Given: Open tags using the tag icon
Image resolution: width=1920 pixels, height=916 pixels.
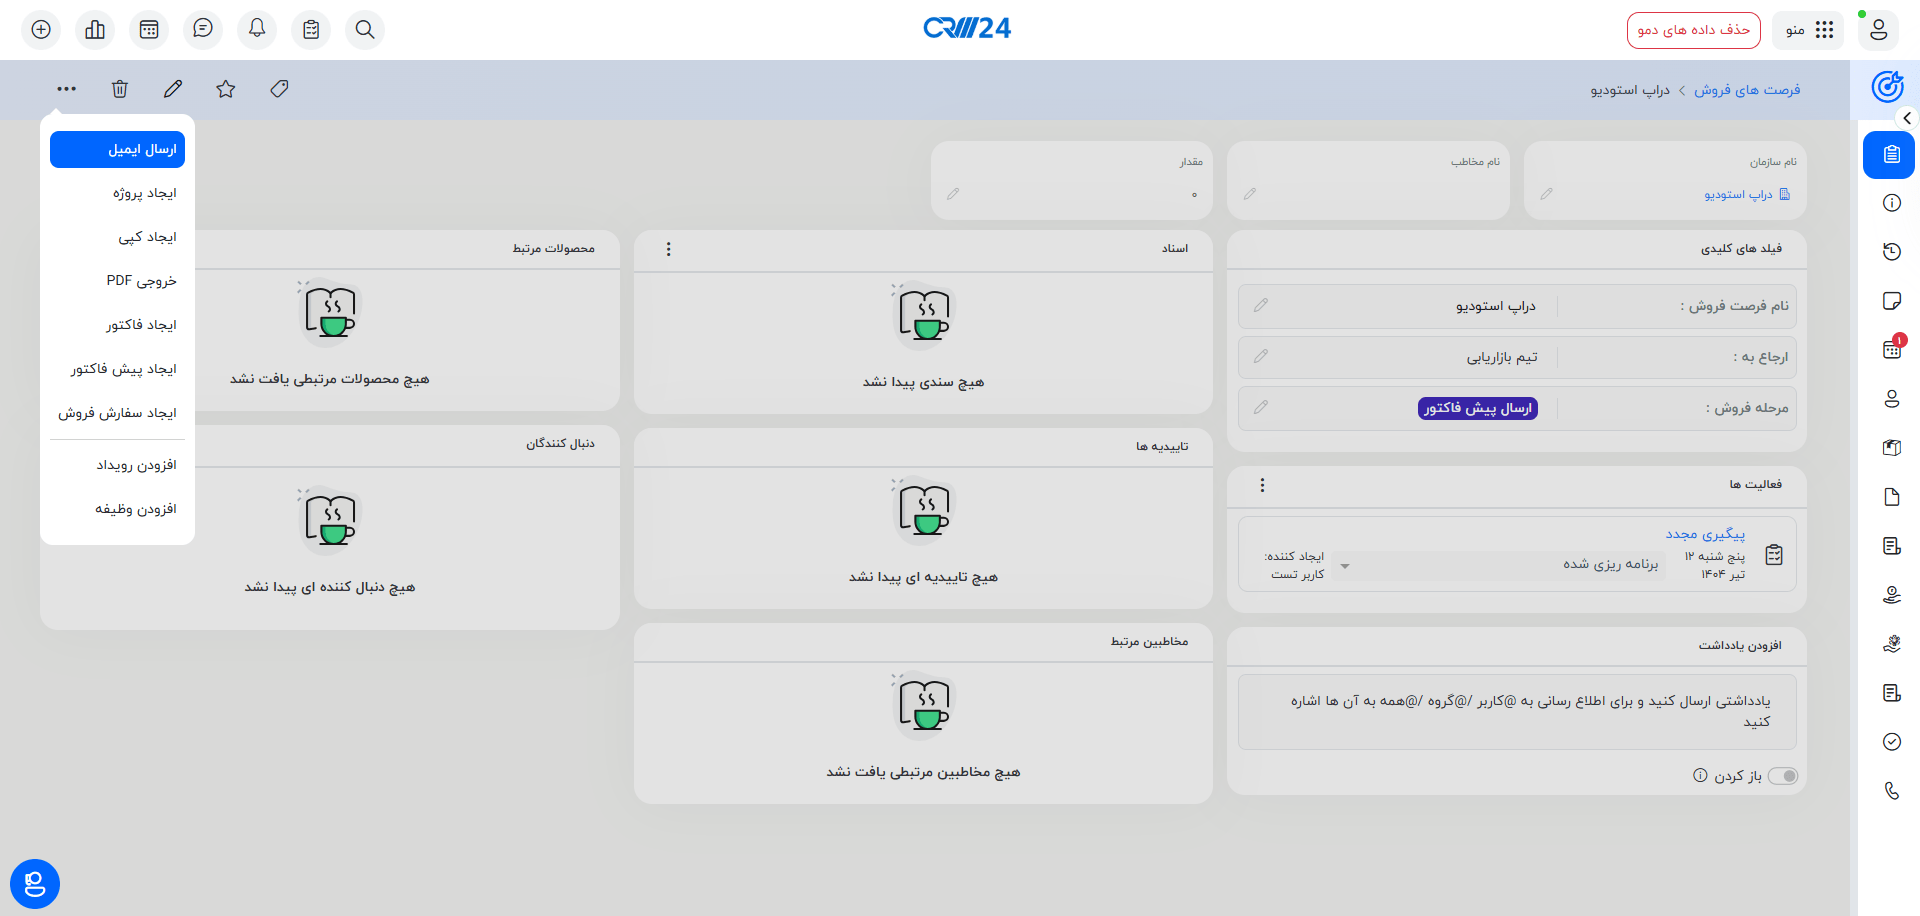Looking at the screenshot, I should [x=278, y=89].
